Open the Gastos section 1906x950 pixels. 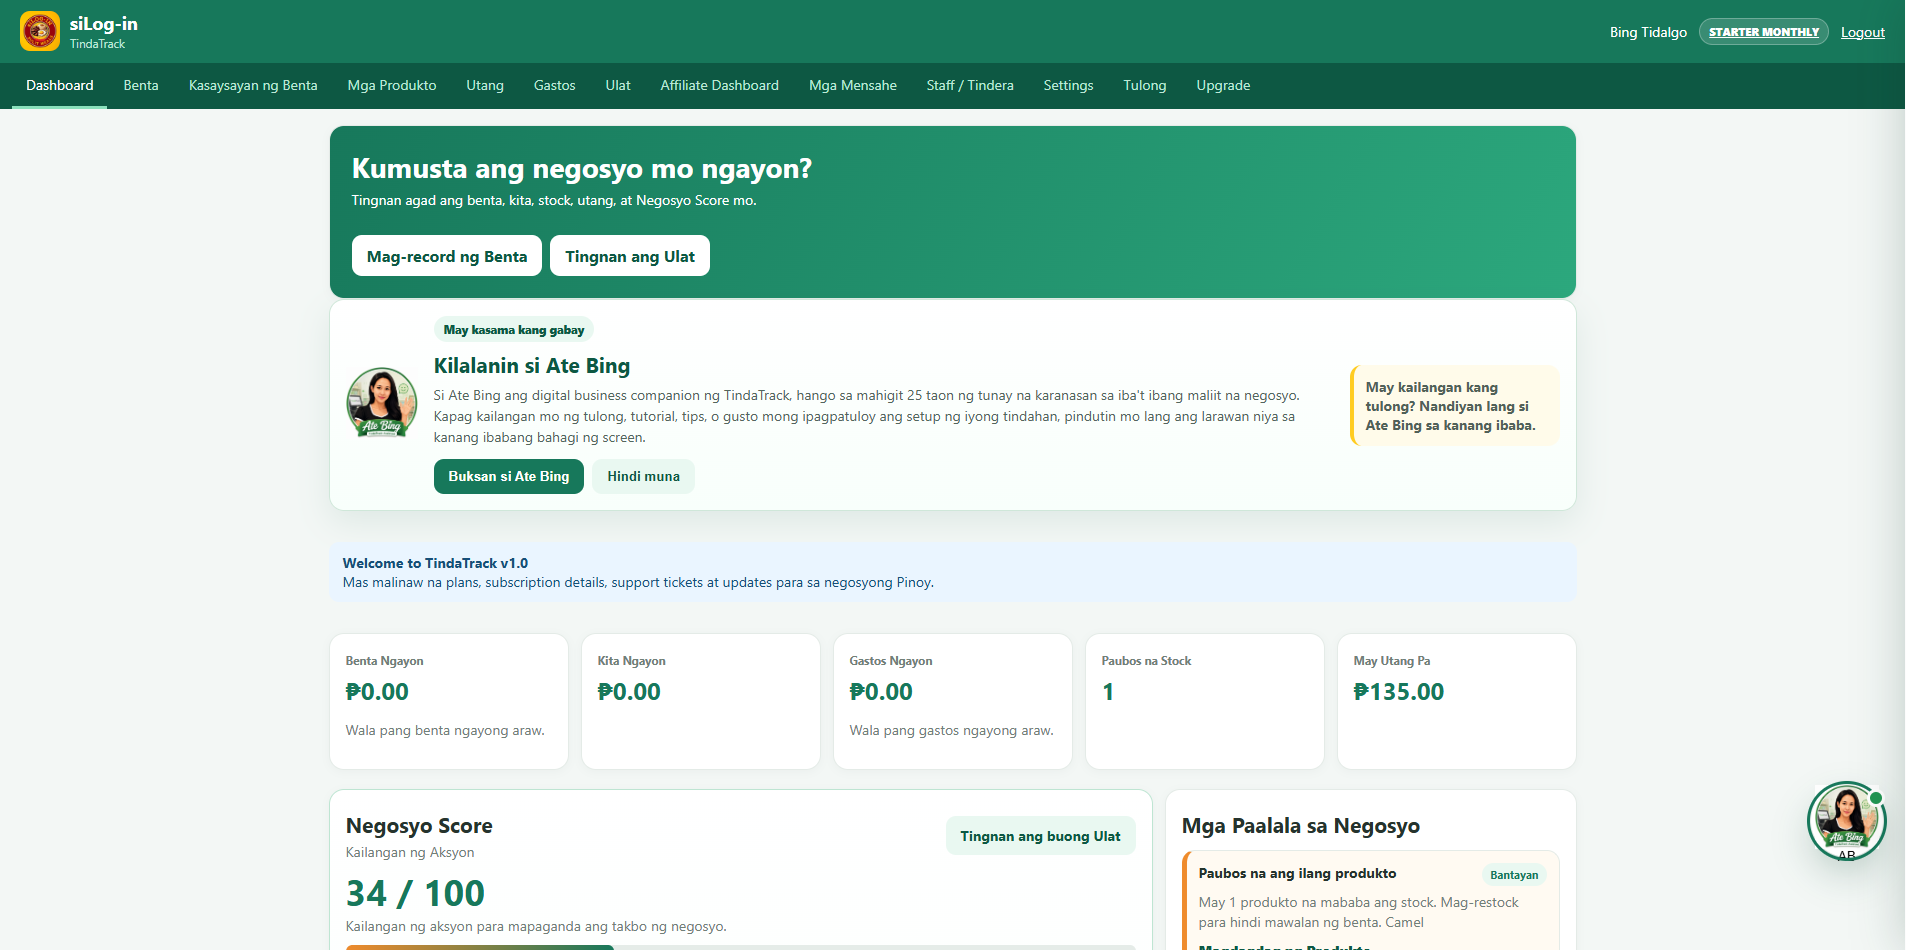click(x=555, y=86)
